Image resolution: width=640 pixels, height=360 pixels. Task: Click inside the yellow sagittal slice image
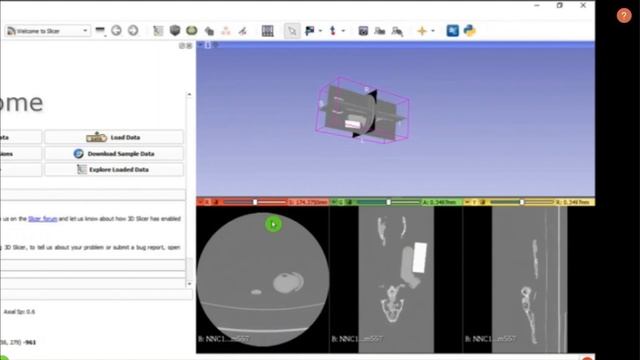(529, 280)
